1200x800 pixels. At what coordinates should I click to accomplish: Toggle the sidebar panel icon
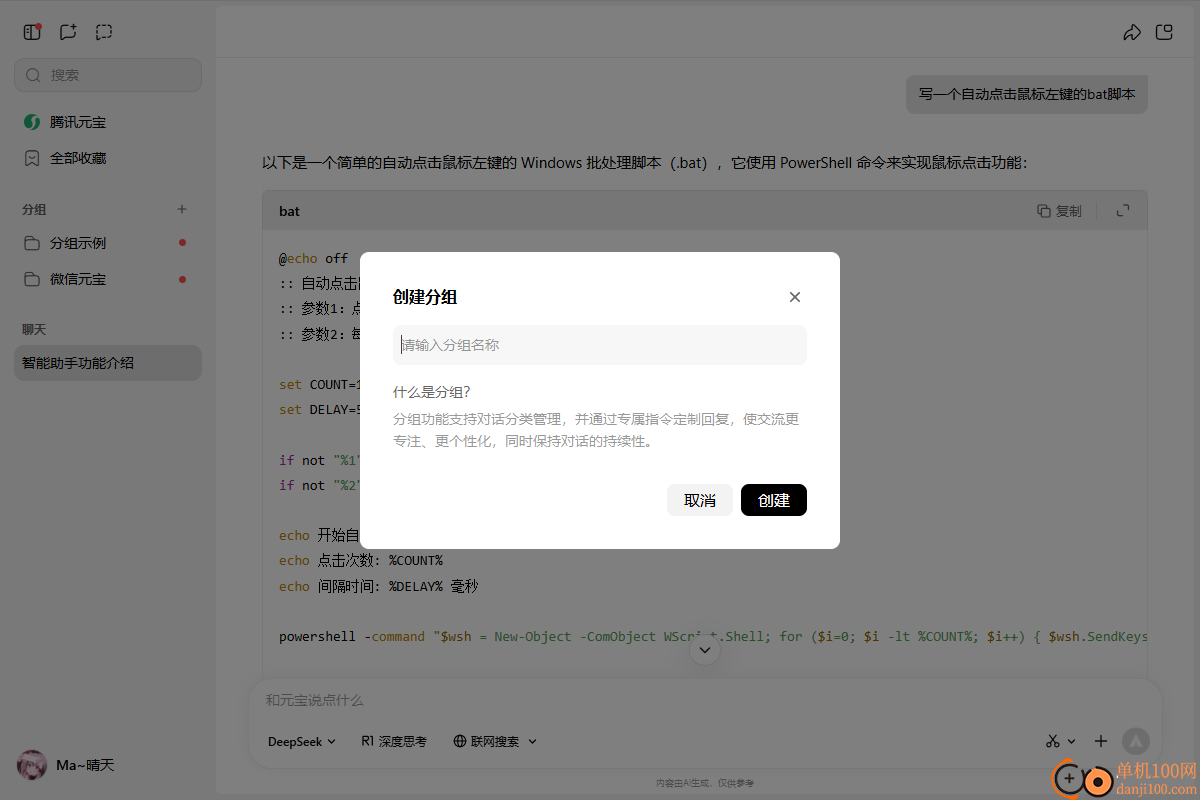pos(32,32)
